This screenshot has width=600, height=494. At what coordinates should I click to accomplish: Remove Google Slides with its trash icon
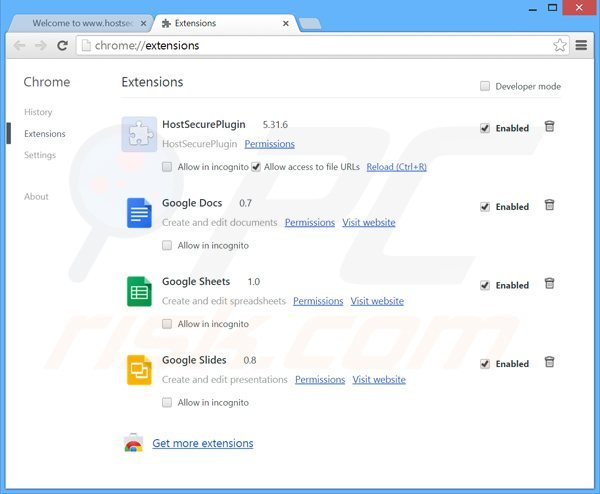pyautogui.click(x=549, y=362)
